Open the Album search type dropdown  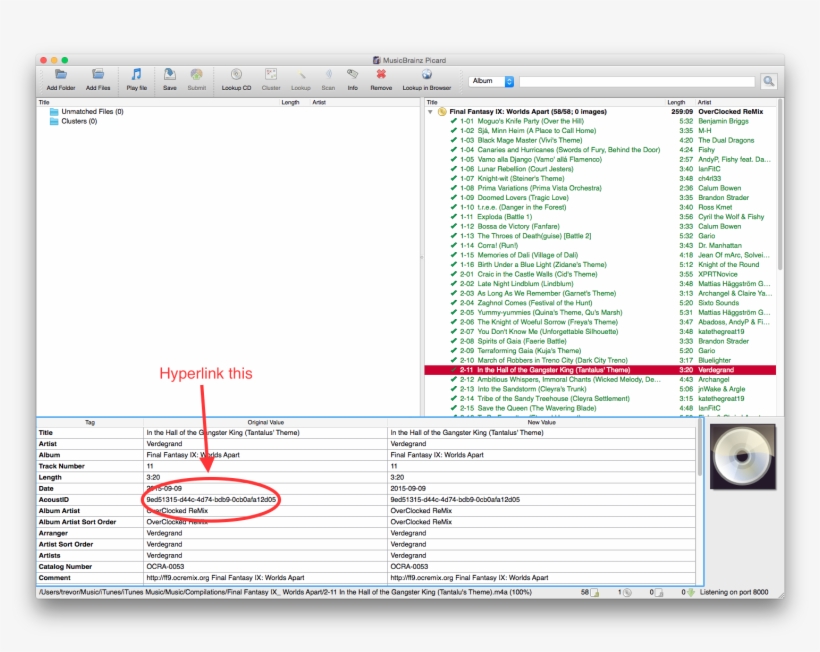tap(491, 81)
